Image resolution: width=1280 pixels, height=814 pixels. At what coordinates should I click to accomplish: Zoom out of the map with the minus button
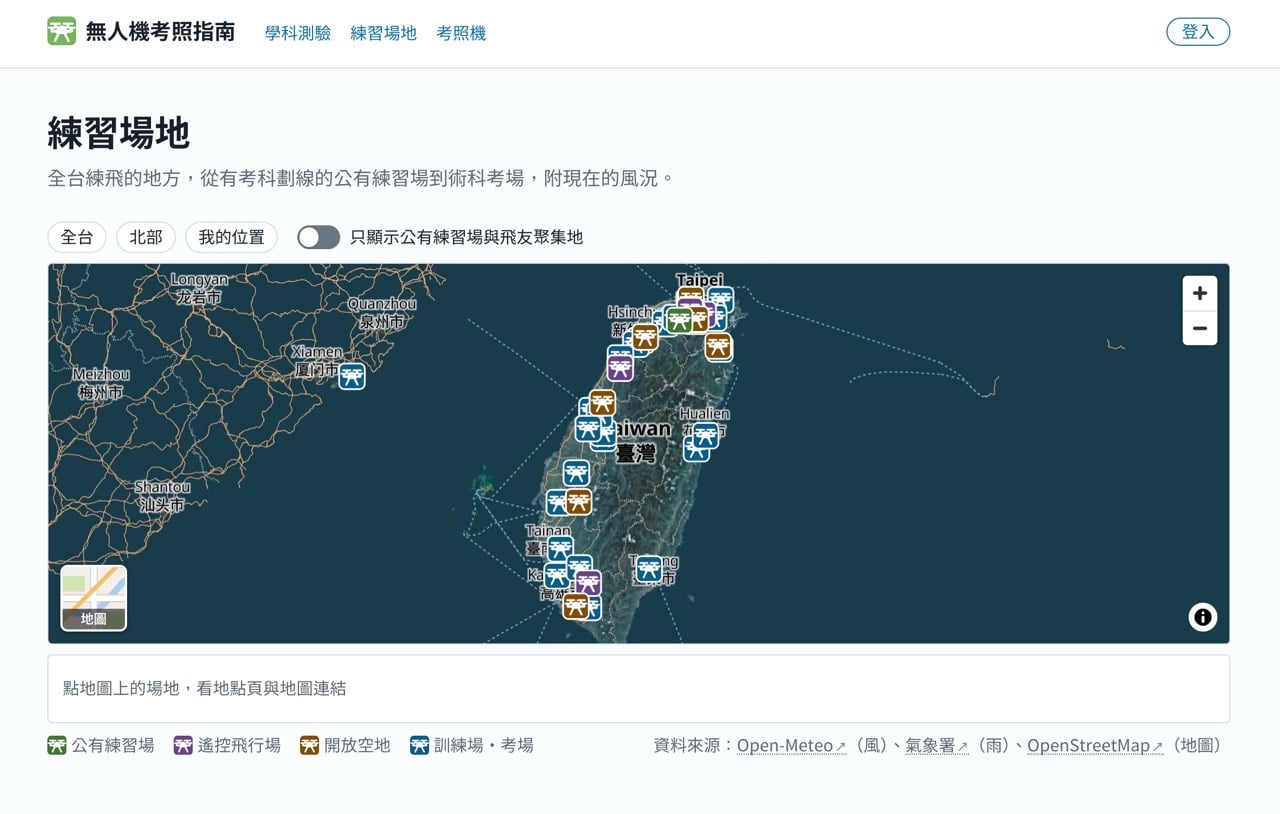tap(1200, 328)
